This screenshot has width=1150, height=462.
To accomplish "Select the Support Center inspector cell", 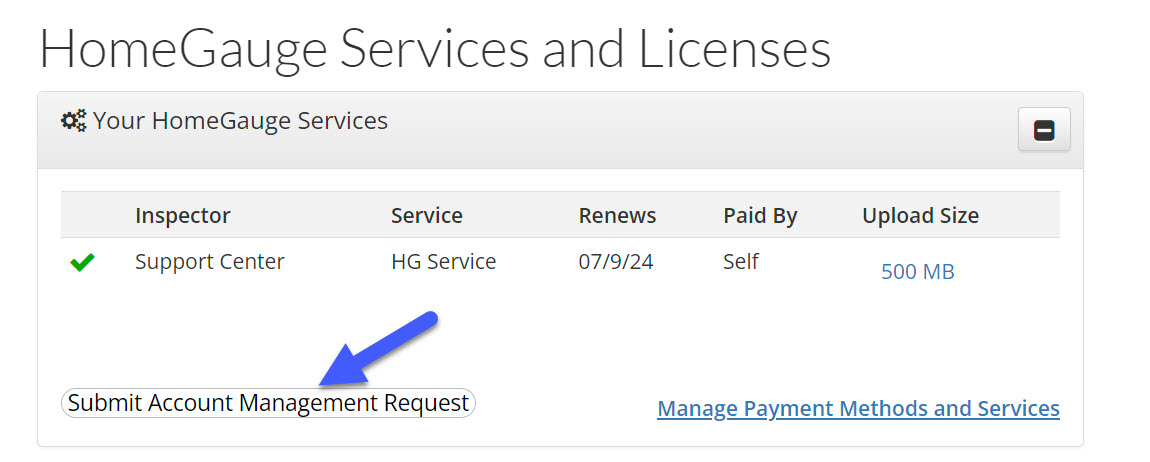I will tap(210, 262).
